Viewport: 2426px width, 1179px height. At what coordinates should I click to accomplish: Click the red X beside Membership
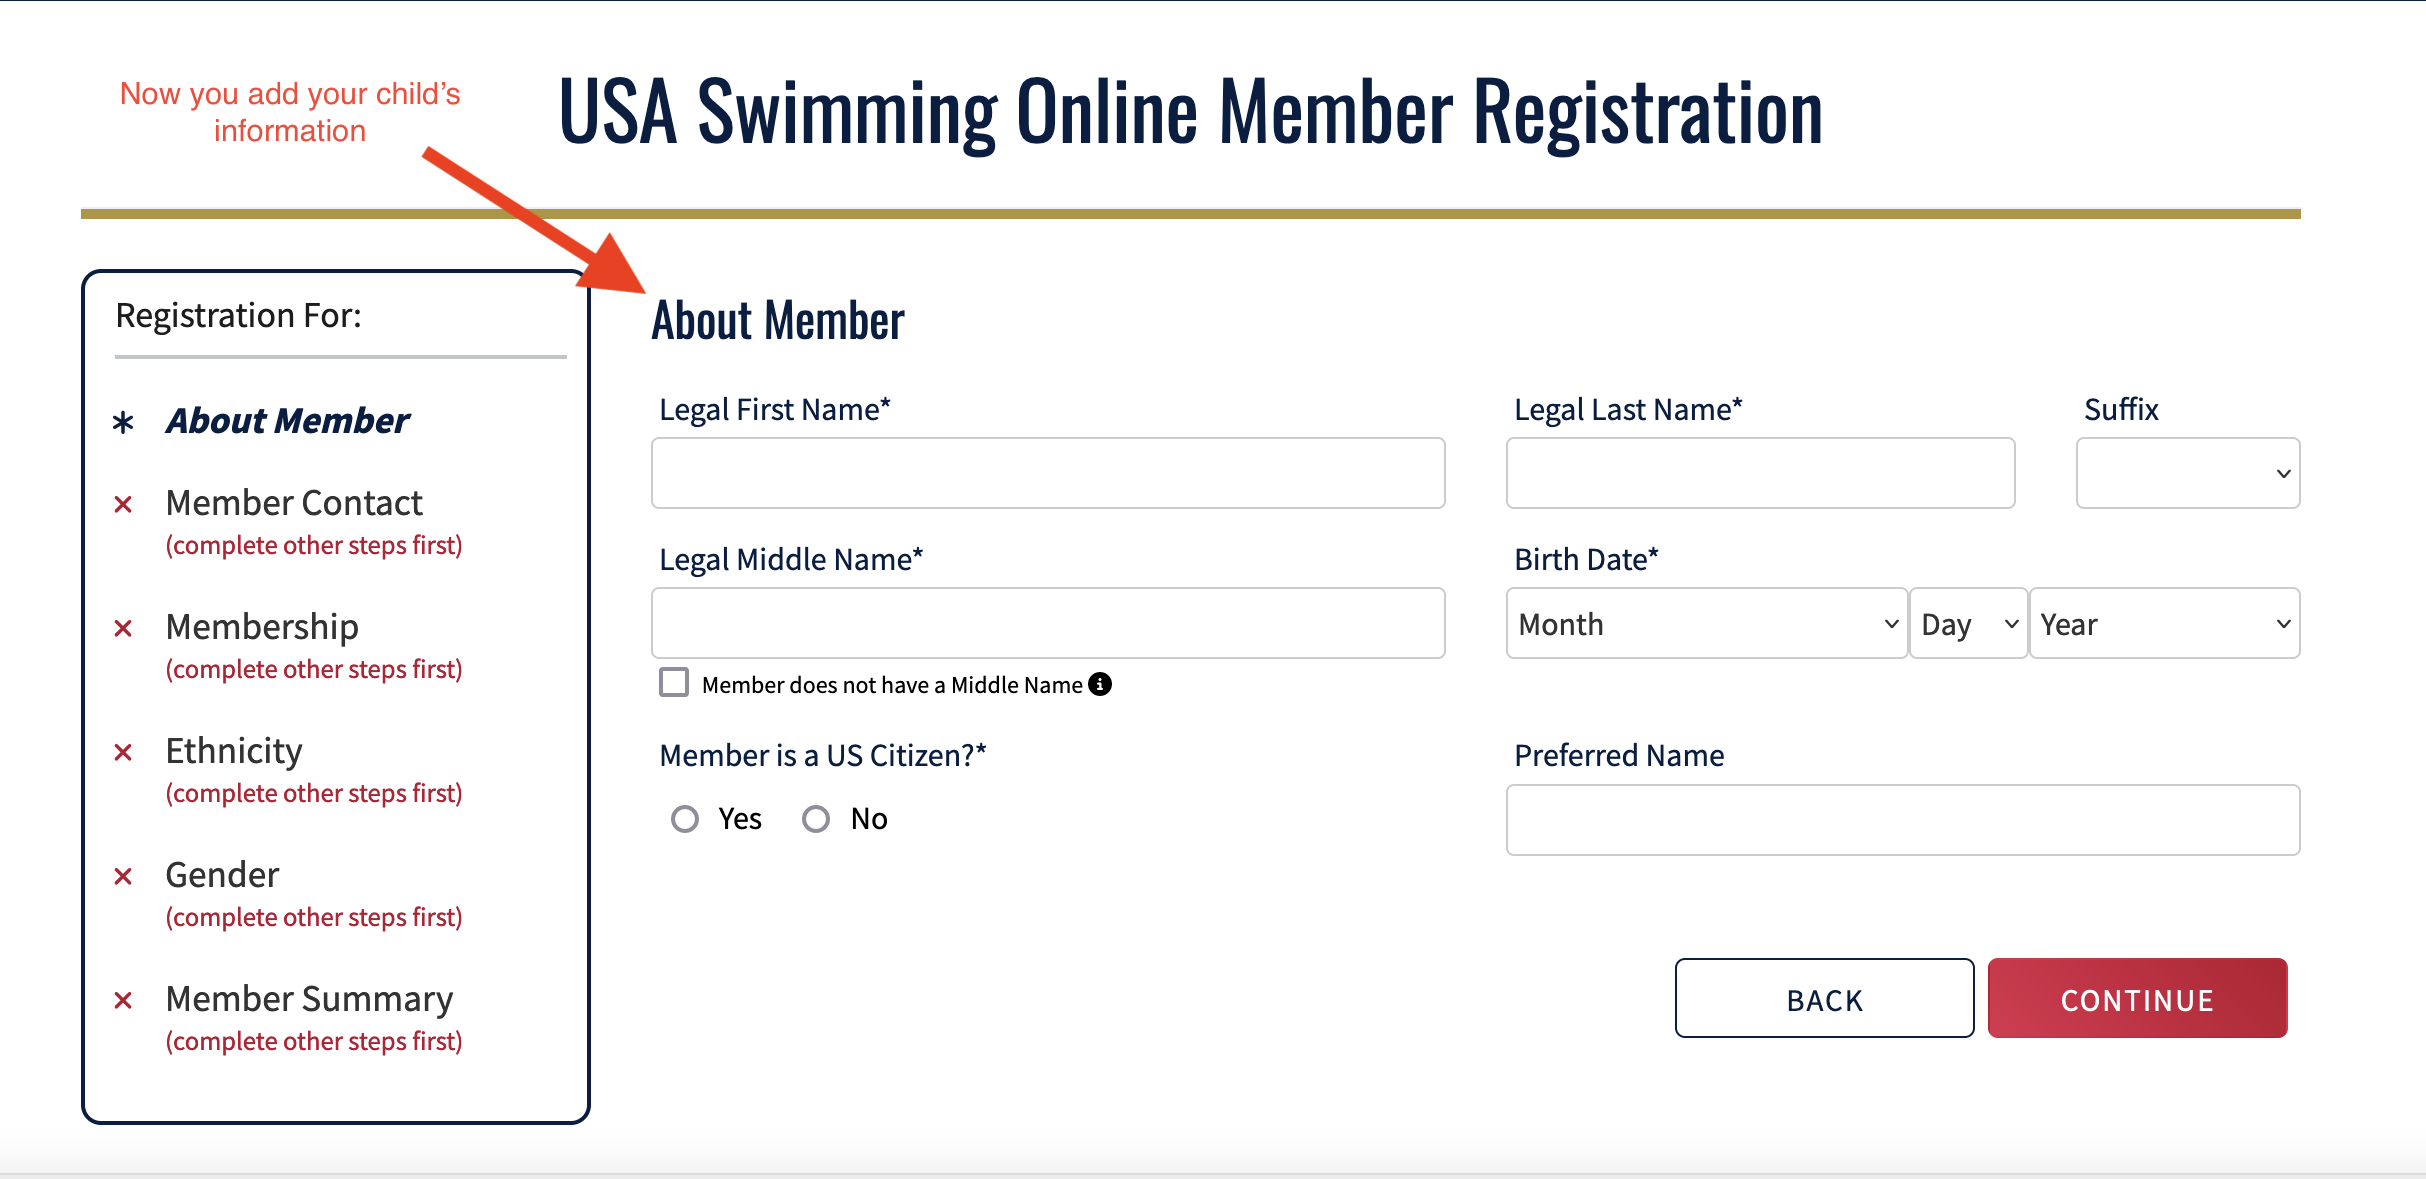(x=123, y=628)
